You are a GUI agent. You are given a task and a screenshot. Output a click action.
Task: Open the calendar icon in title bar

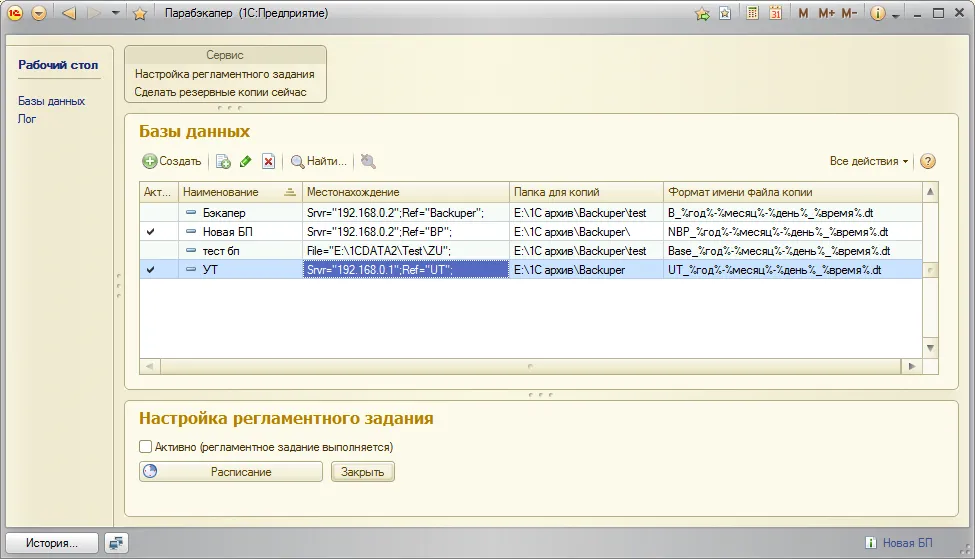775,14
